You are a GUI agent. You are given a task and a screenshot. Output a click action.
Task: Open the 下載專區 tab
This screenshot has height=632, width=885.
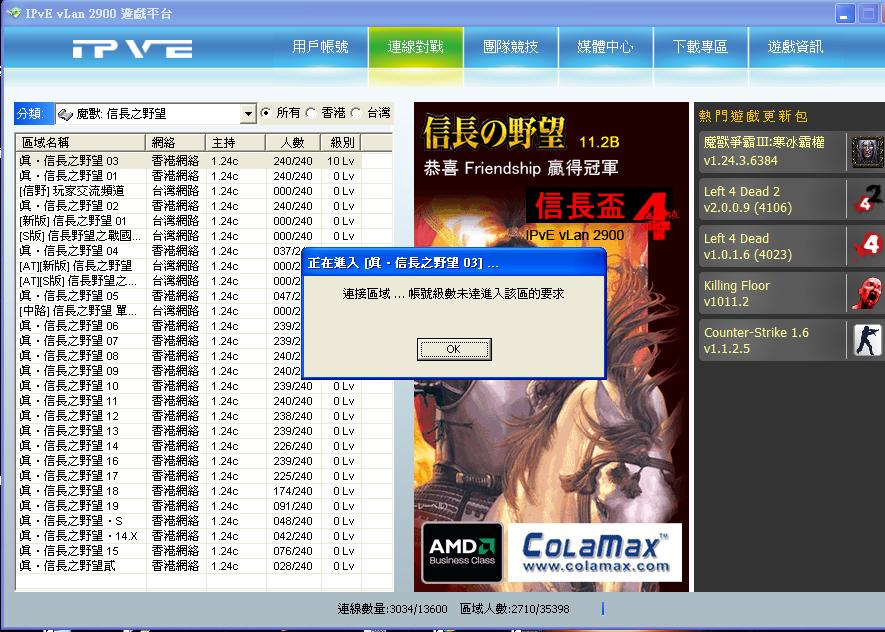pos(700,47)
